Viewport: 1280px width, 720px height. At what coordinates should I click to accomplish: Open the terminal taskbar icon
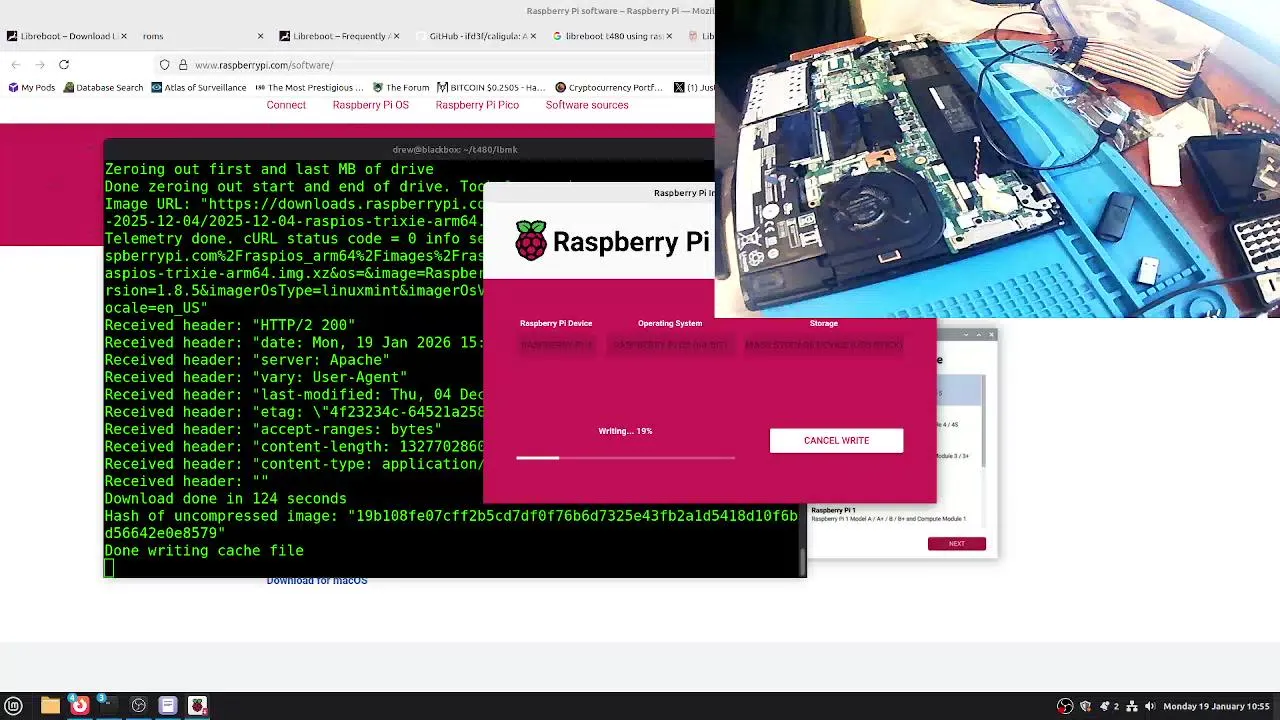coord(108,706)
